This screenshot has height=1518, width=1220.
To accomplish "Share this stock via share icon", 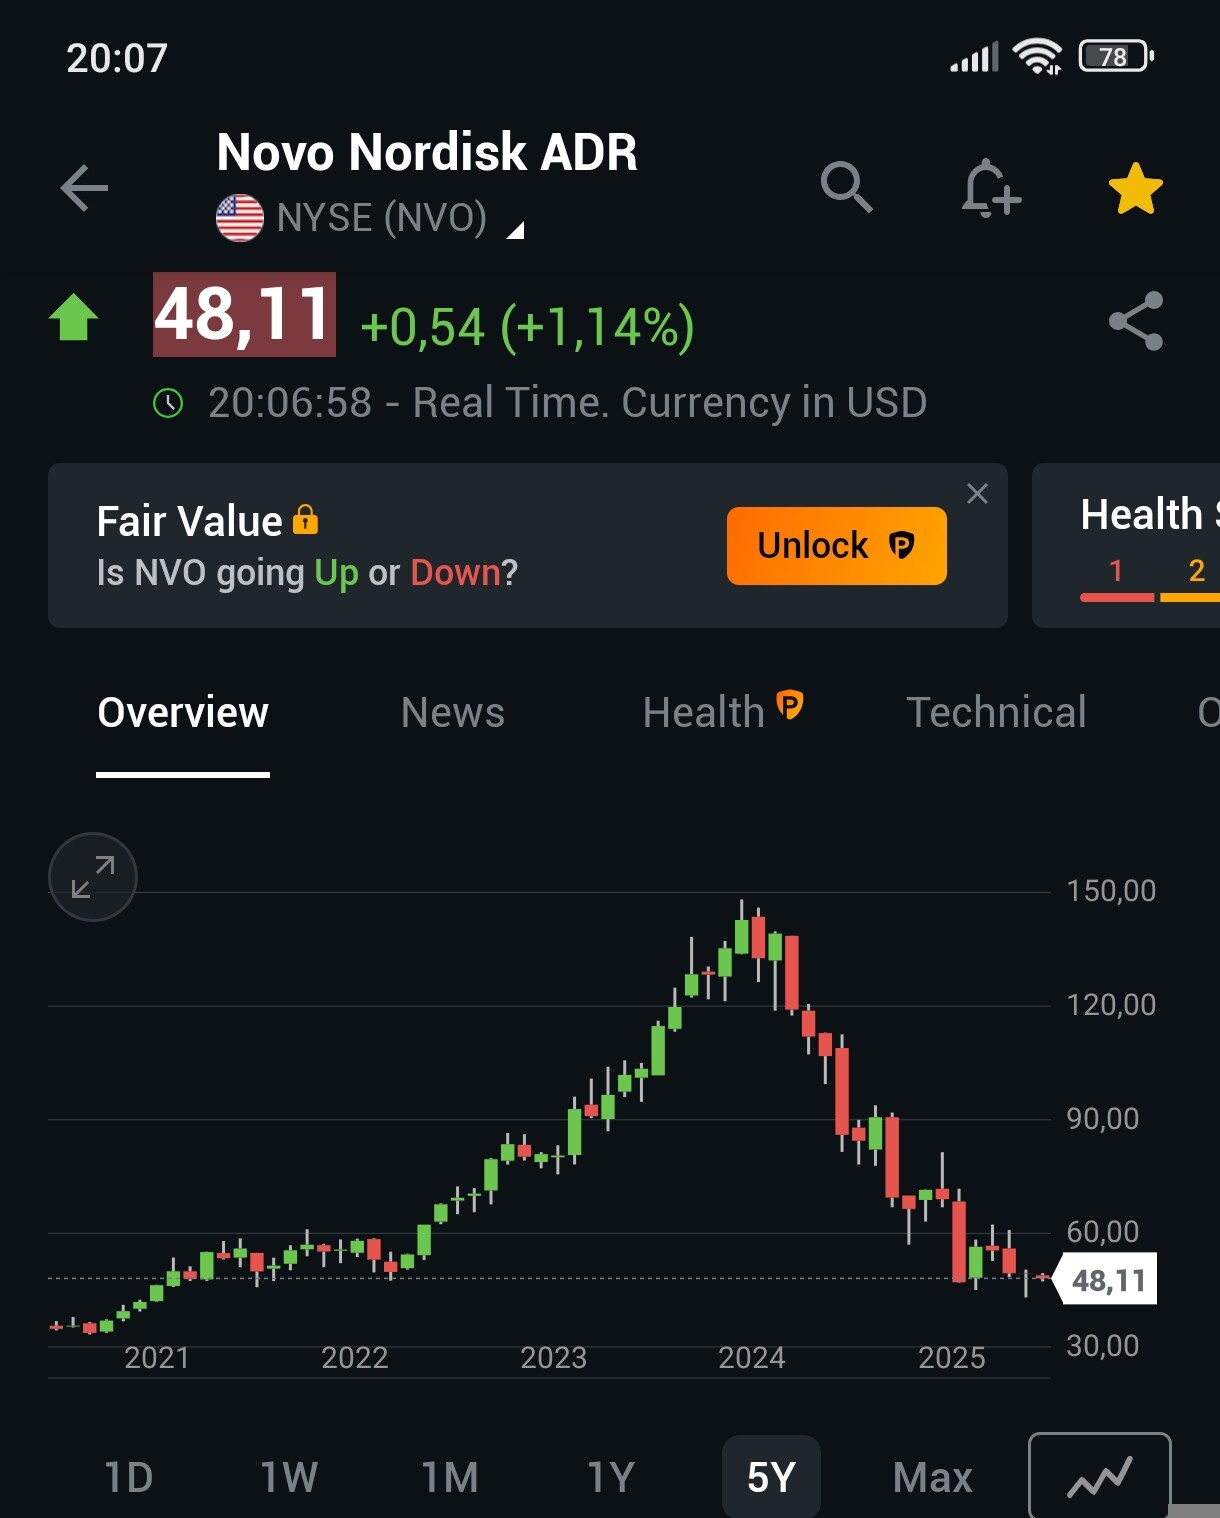I will pos(1135,321).
